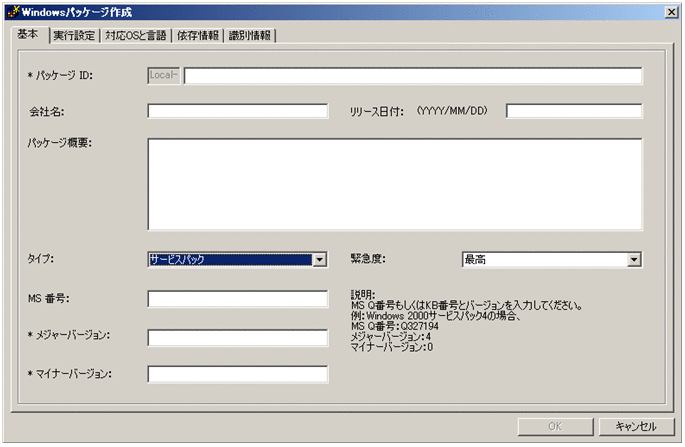The image size is (685, 447).
Task: Click the マイナーバージョン input field
Action: click(x=238, y=374)
